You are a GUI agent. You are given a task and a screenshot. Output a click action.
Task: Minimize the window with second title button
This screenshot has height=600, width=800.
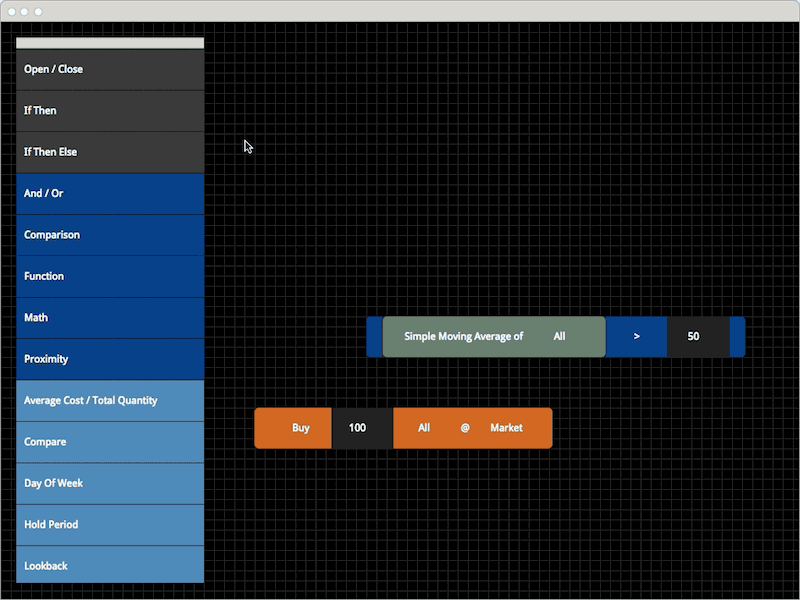pyautogui.click(x=24, y=11)
